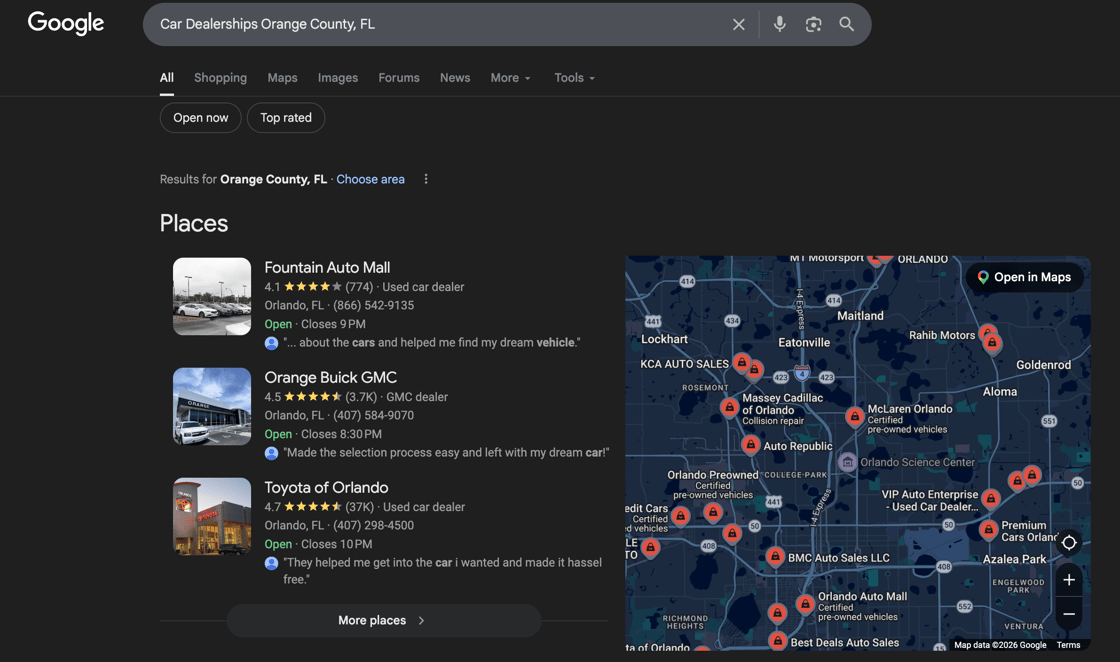Center map on my current location
This screenshot has width=1120, height=662.
click(1068, 542)
